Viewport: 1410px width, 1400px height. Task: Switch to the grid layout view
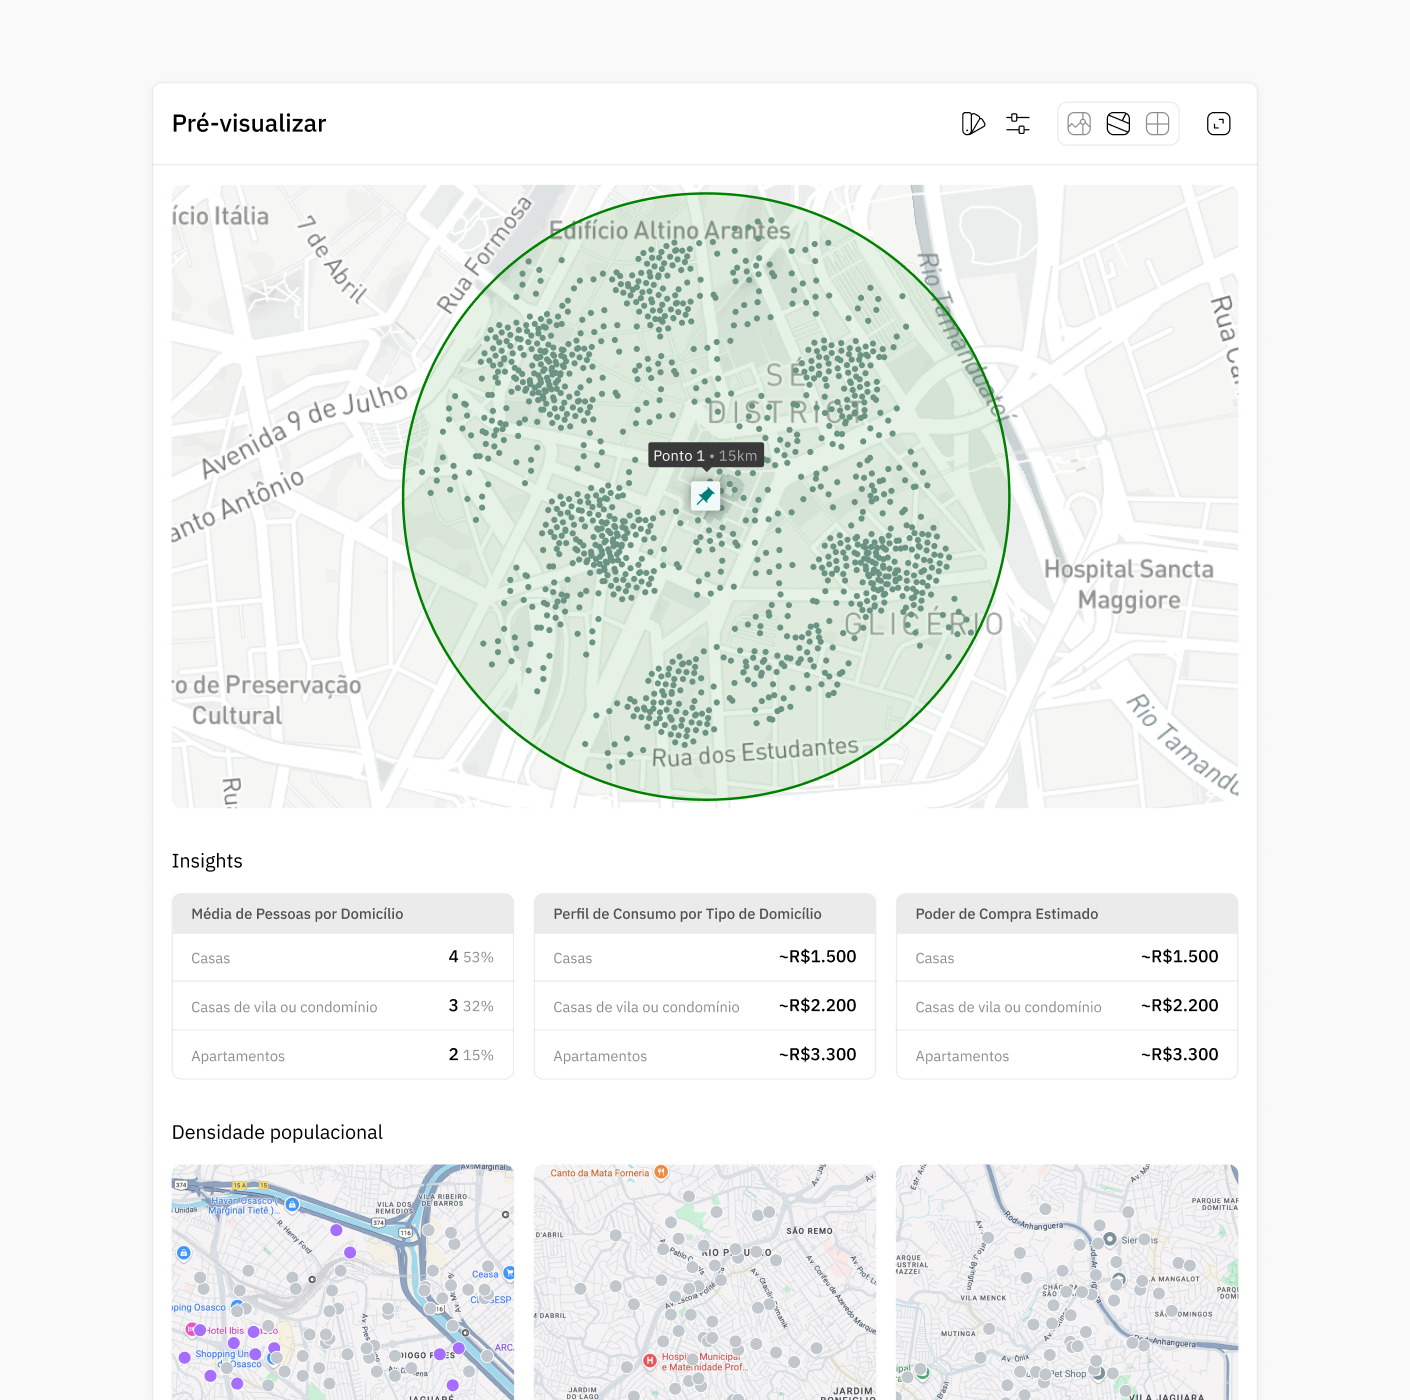point(1157,124)
